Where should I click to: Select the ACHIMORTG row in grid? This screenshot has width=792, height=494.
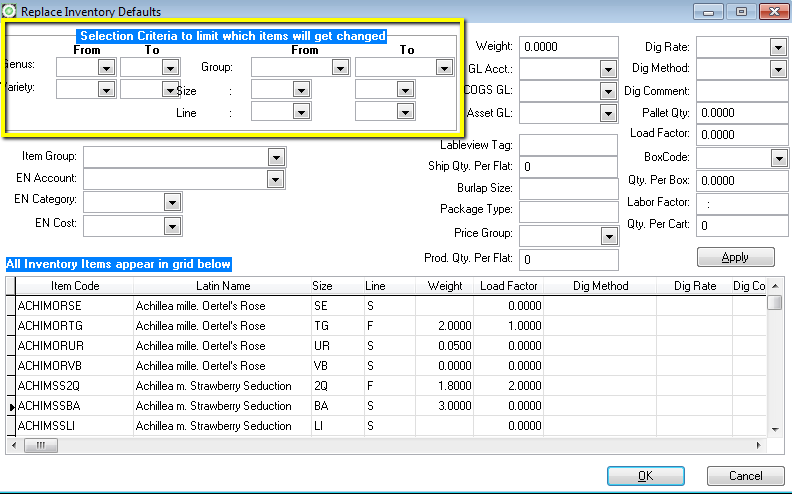coord(50,326)
